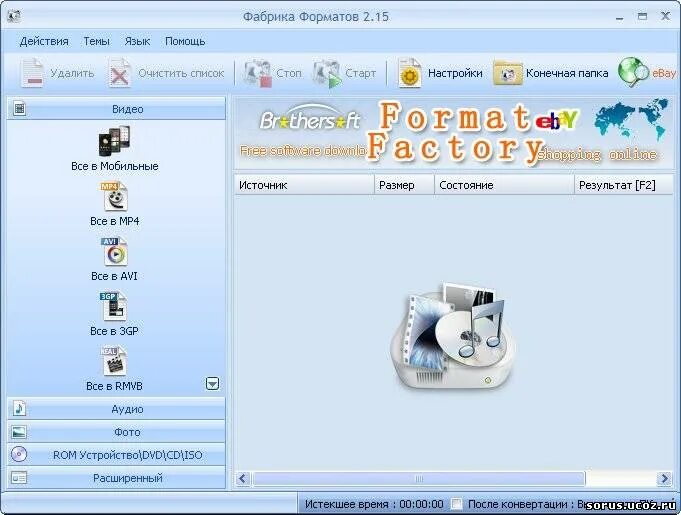681x515 pixels.
Task: Click the scroll right arrow
Action: pyautogui.click(x=664, y=479)
